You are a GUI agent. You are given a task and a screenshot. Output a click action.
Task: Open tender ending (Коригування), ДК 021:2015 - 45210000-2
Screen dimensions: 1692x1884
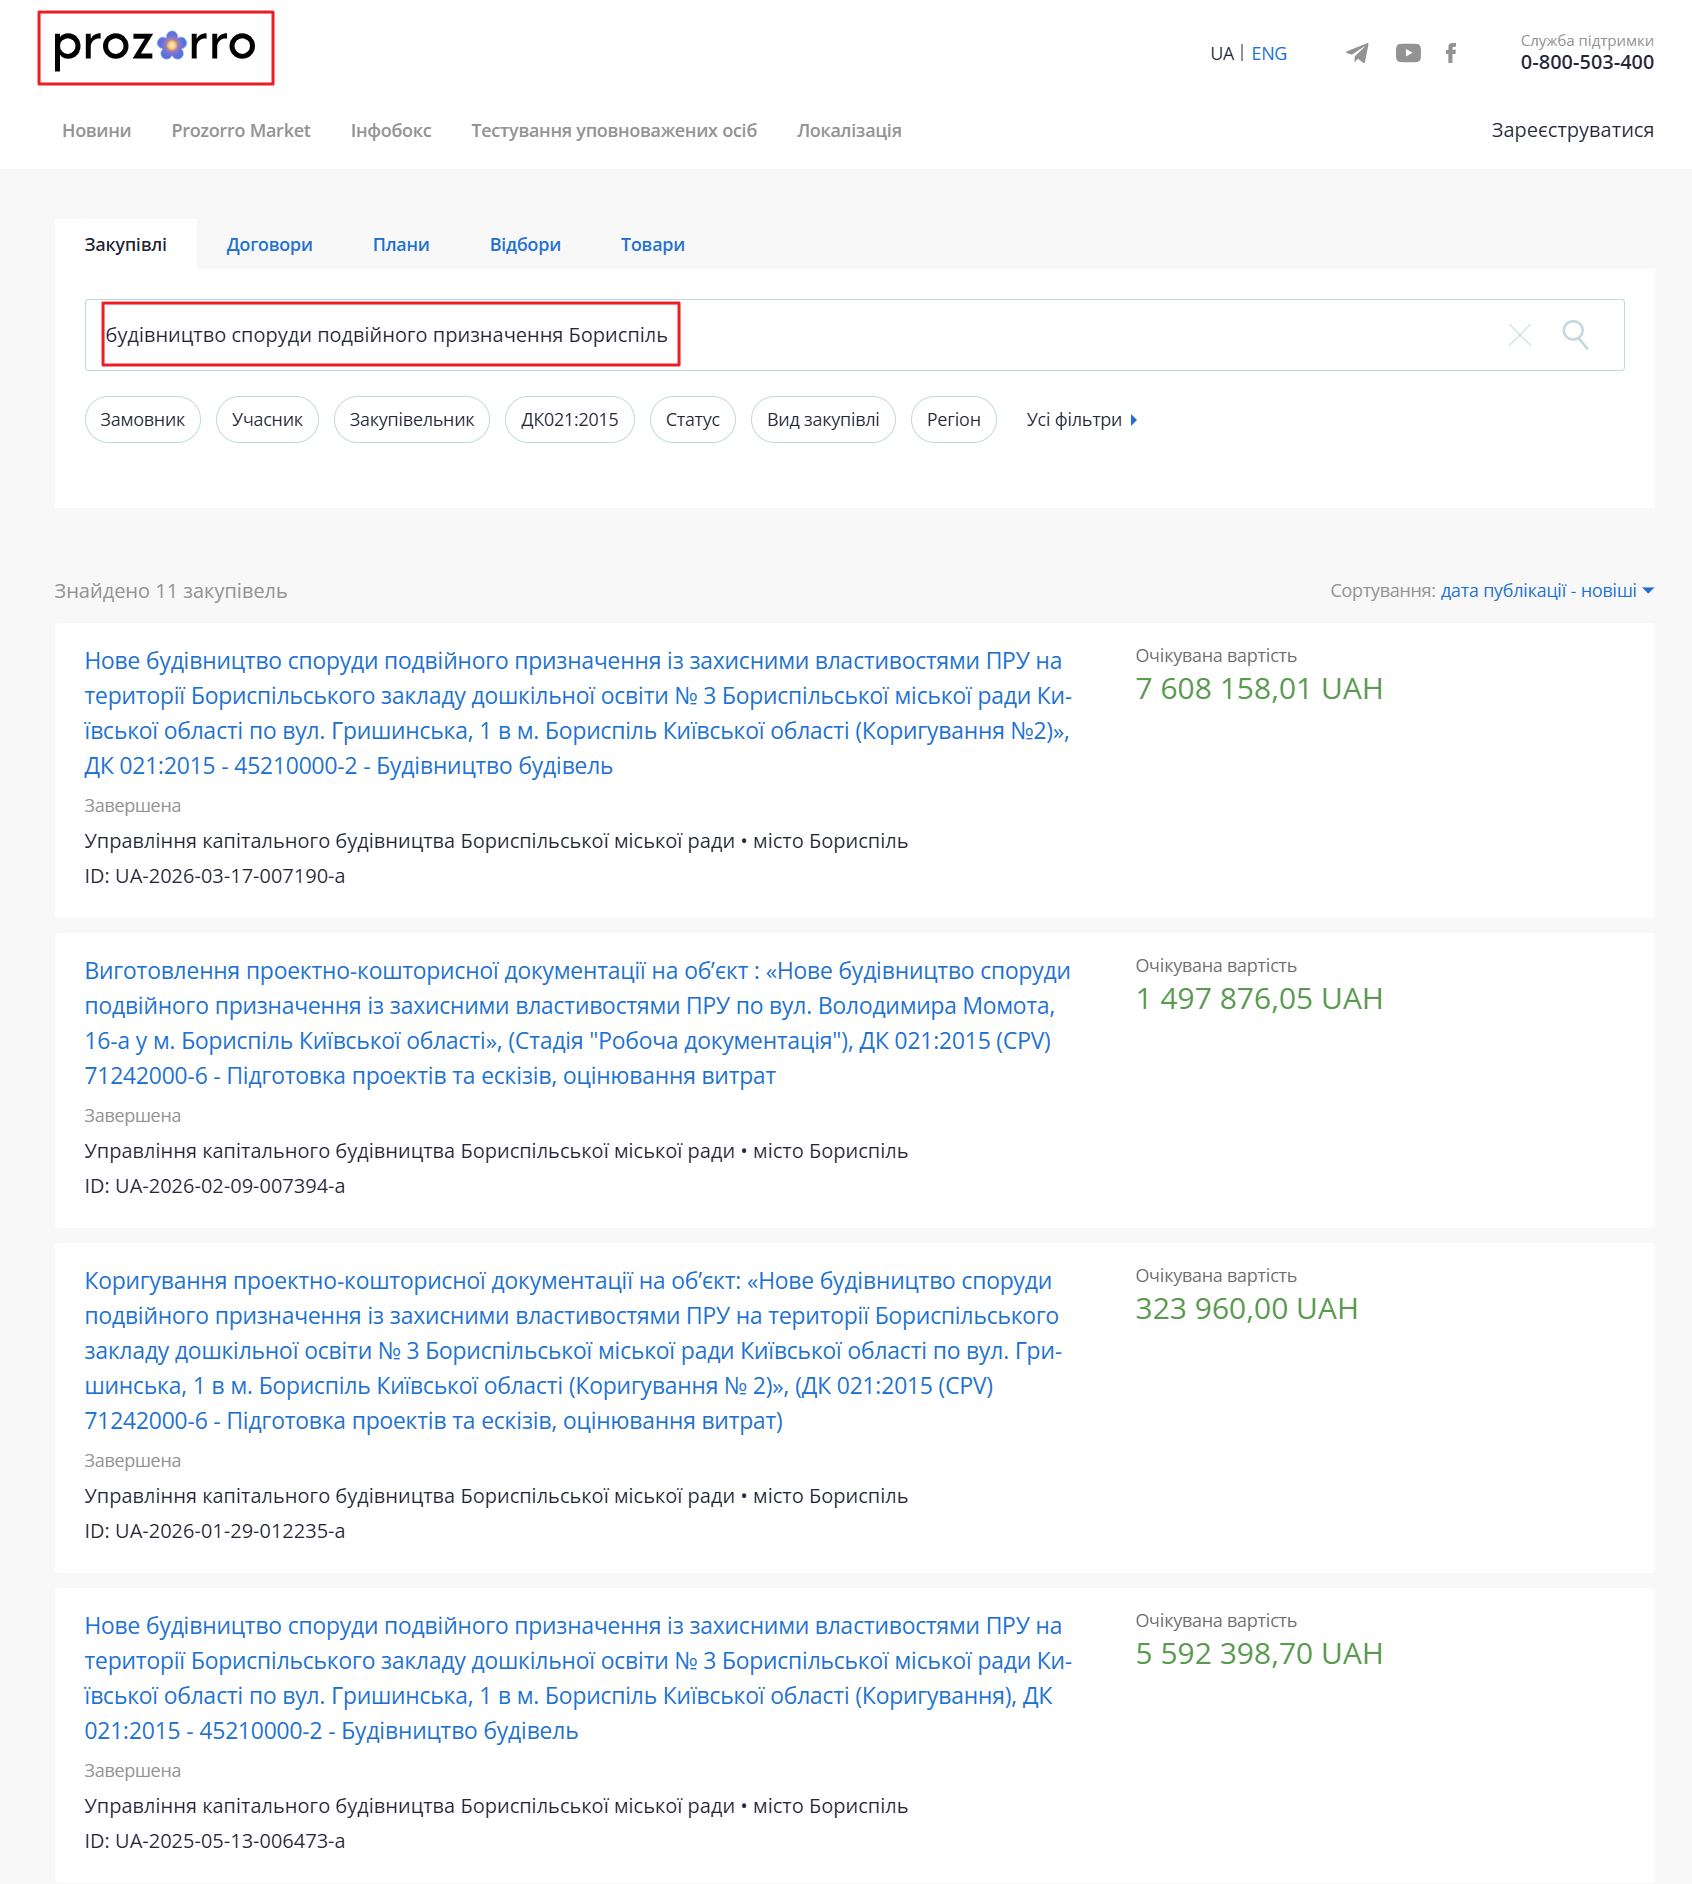tap(578, 1679)
